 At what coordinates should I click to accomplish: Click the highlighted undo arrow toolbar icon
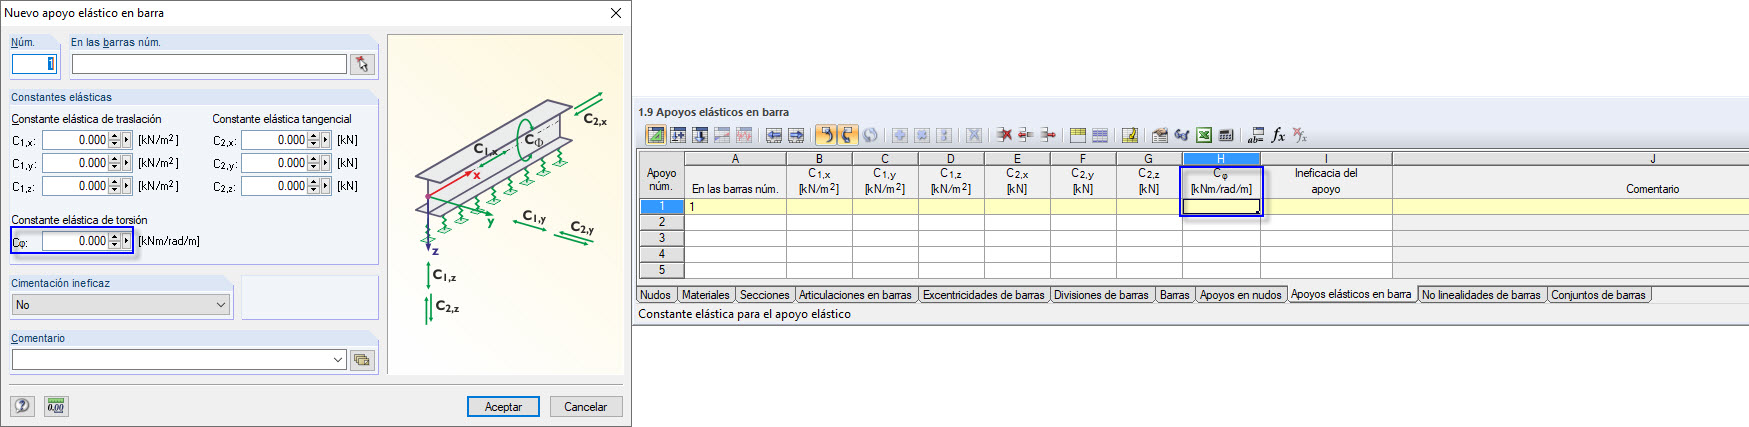826,135
